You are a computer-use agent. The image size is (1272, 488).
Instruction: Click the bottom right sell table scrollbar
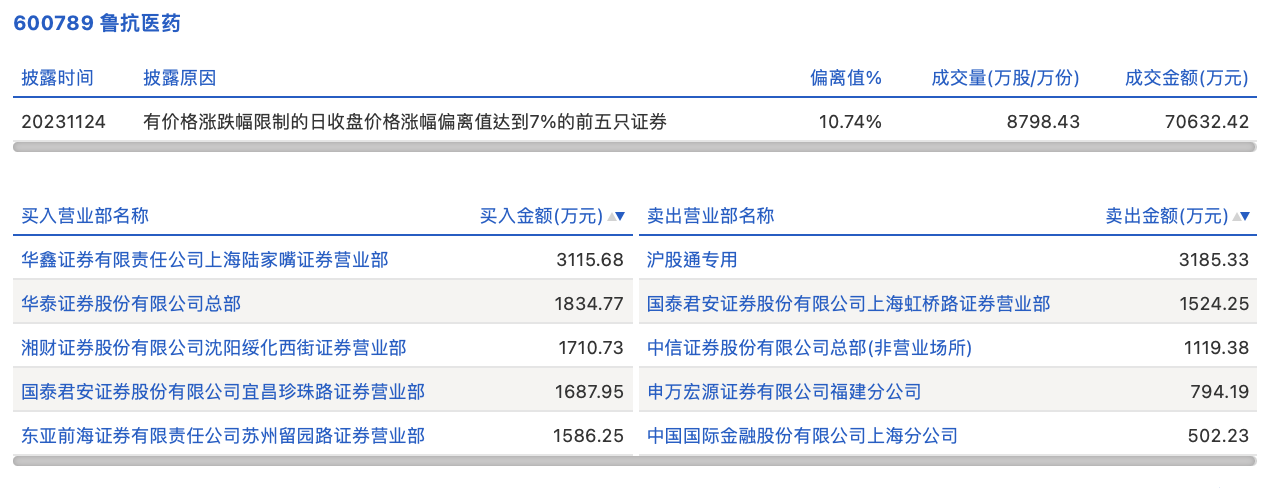pos(948,461)
